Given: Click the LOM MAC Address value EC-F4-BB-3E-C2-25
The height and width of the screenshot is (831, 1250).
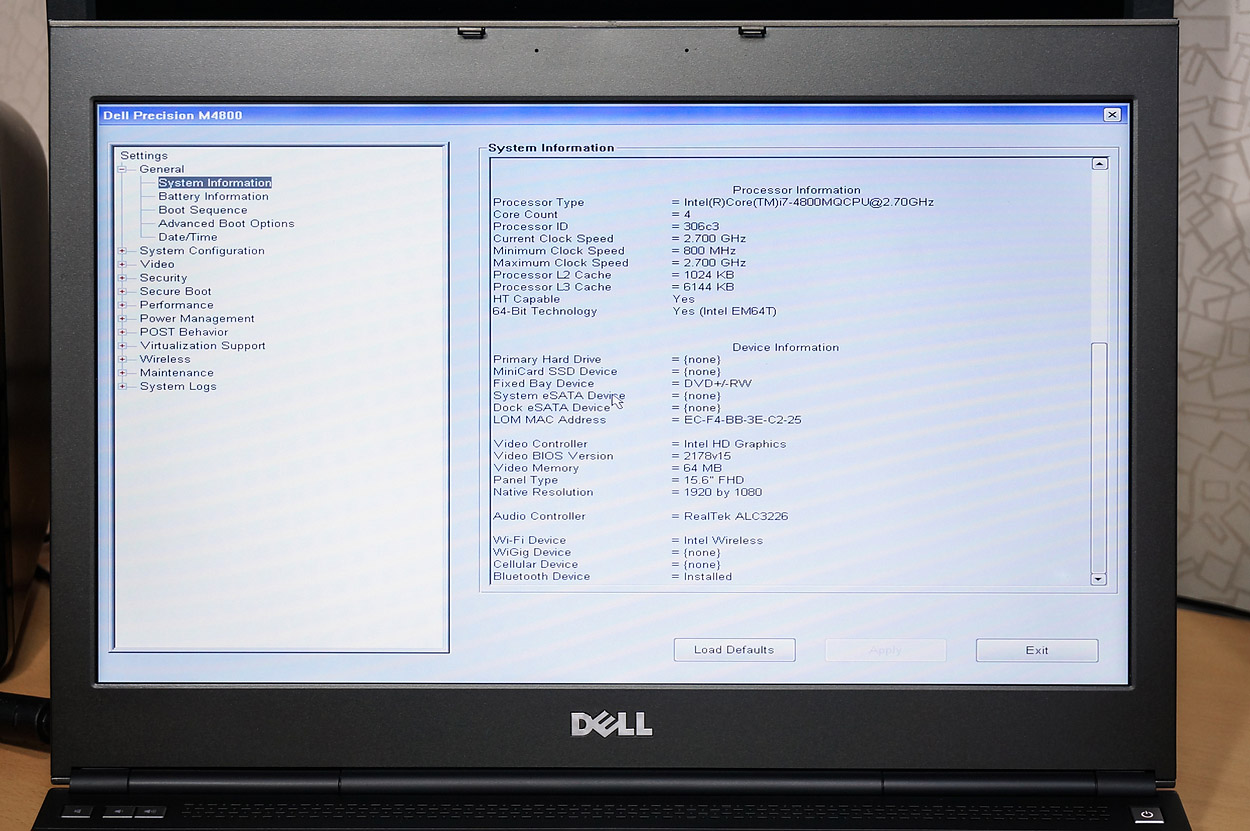Looking at the screenshot, I should pyautogui.click(x=743, y=420).
